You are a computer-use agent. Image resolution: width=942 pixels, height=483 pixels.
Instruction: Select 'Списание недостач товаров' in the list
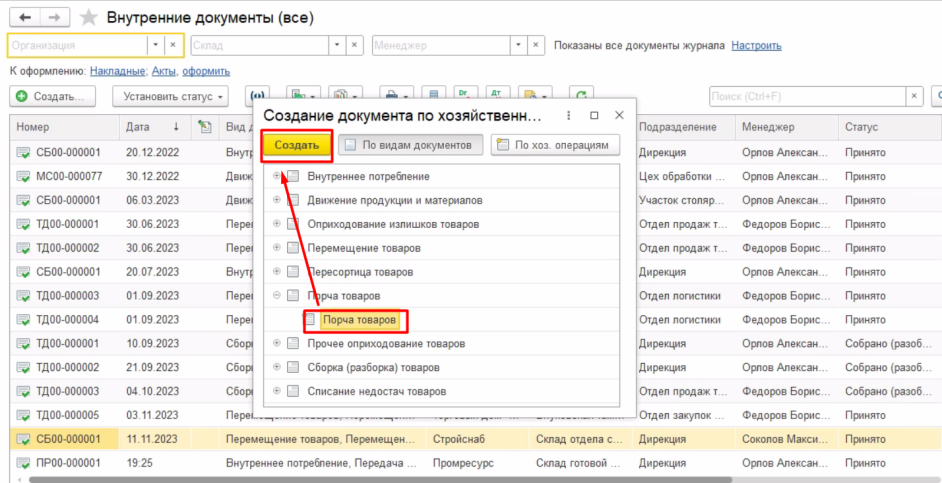point(376,391)
